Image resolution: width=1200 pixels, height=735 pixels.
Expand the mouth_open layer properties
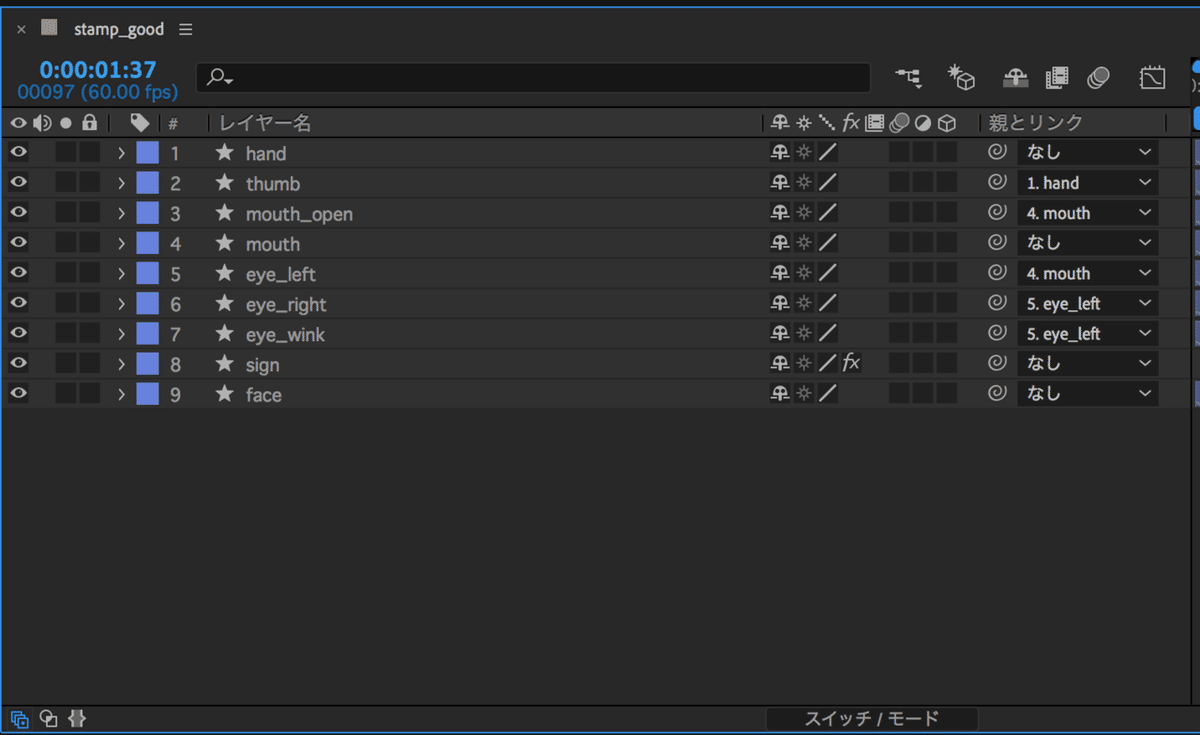click(x=121, y=213)
